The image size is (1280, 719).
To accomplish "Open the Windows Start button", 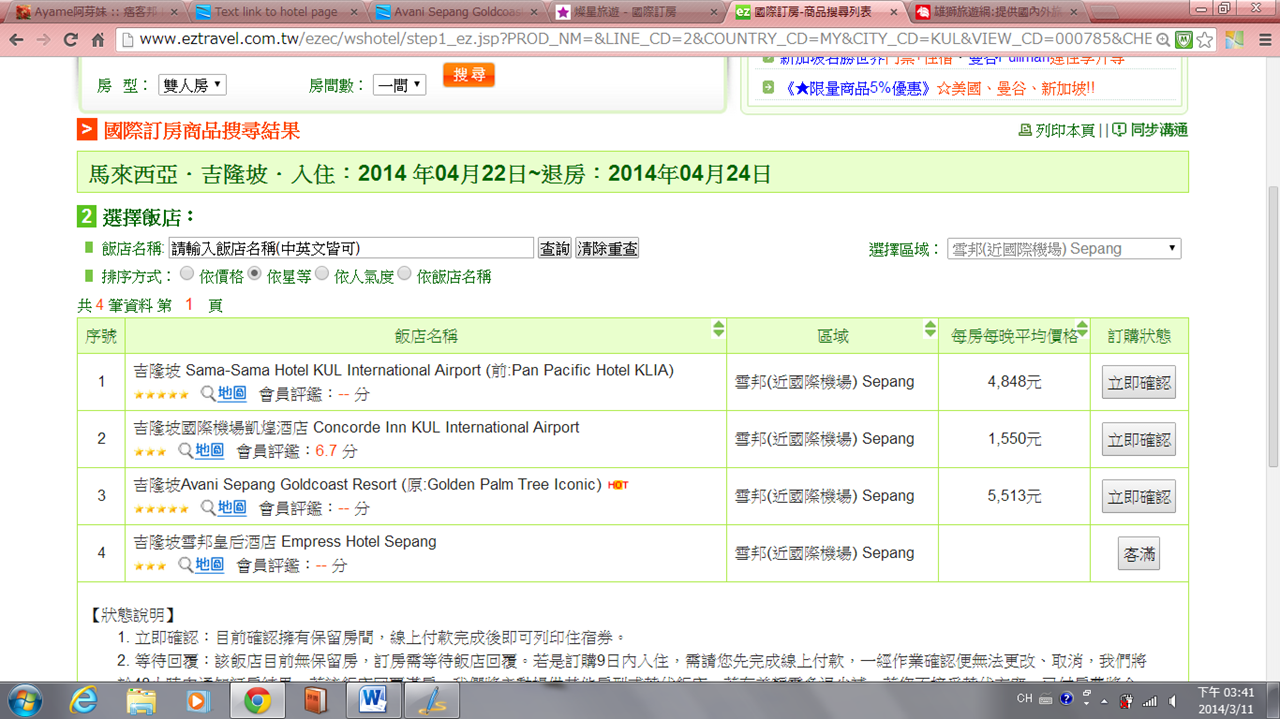I will tap(24, 700).
